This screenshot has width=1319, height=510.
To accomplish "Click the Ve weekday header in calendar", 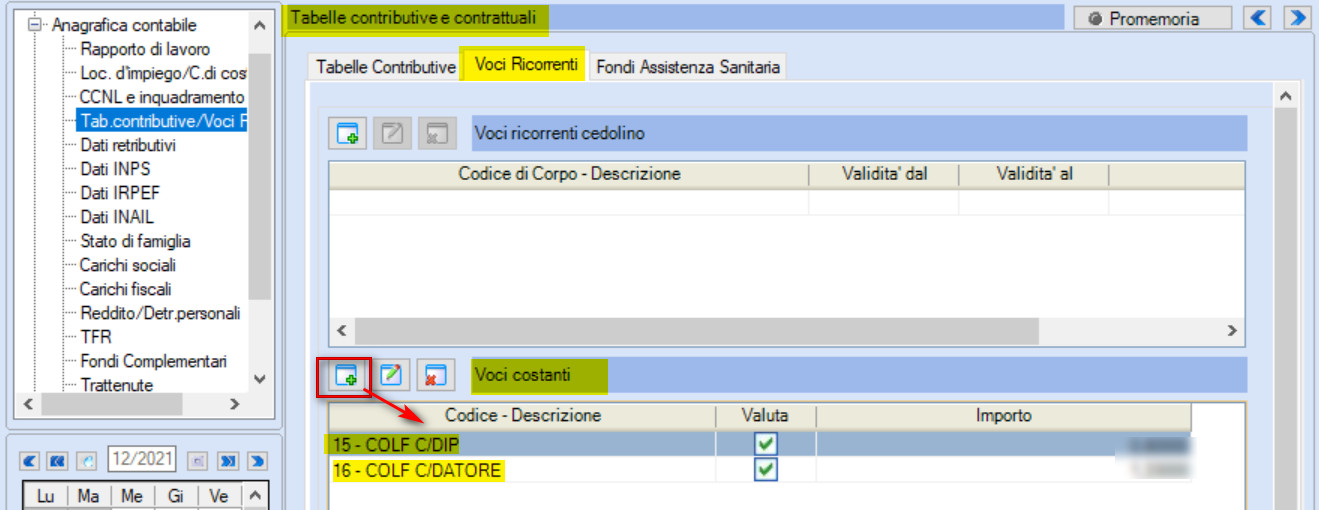I will point(219,496).
